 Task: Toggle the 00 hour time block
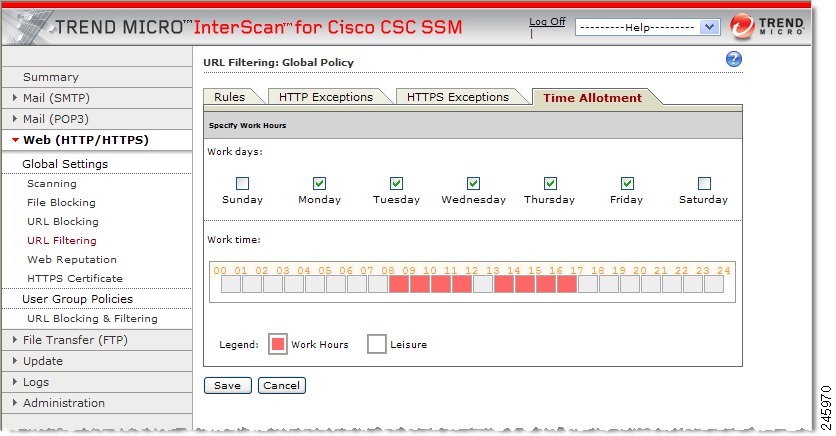[231, 284]
